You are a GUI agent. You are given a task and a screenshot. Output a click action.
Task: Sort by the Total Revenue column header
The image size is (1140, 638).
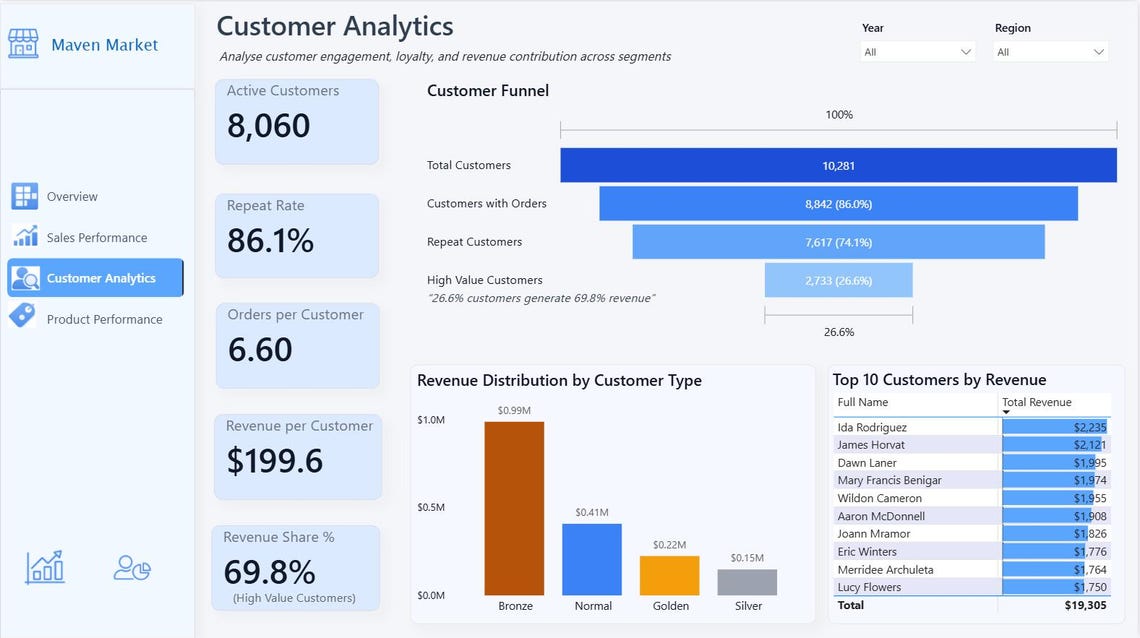[x=1037, y=402]
